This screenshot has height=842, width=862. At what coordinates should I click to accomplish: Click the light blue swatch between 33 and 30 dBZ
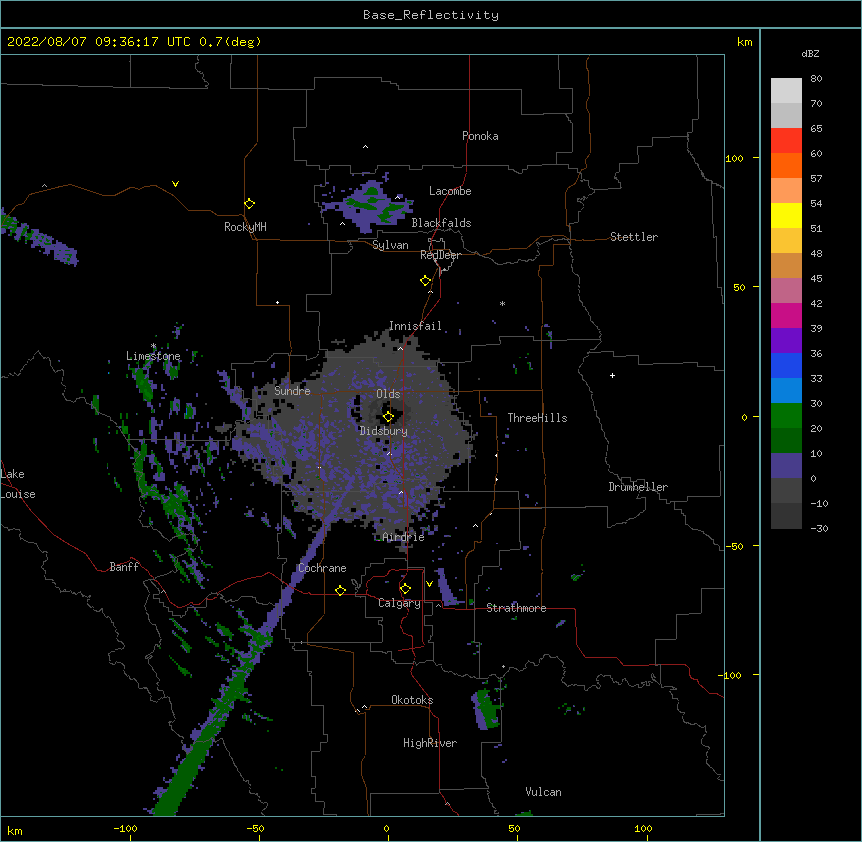click(x=786, y=391)
